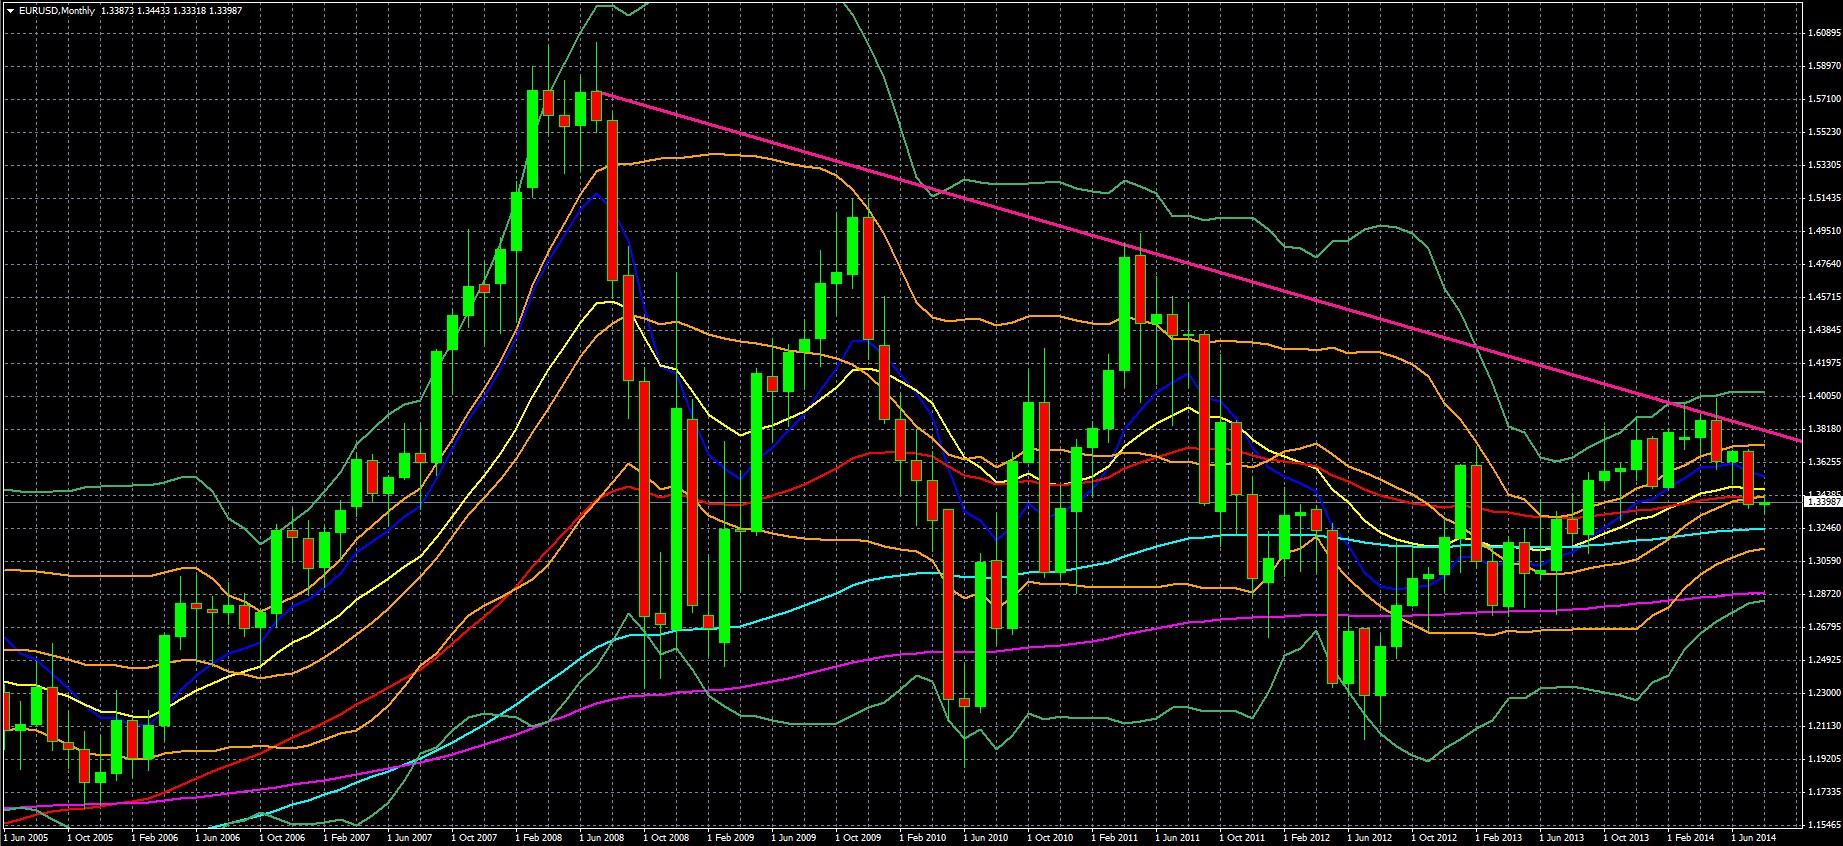Click the 1.33987 current price label
Image resolution: width=1843 pixels, height=846 pixels.
click(x=1823, y=501)
